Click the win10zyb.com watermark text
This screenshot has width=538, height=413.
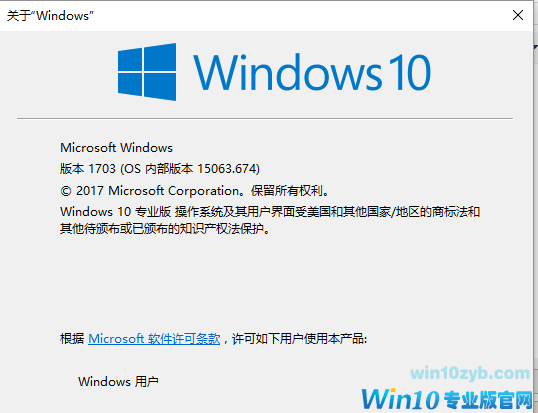click(x=470, y=373)
